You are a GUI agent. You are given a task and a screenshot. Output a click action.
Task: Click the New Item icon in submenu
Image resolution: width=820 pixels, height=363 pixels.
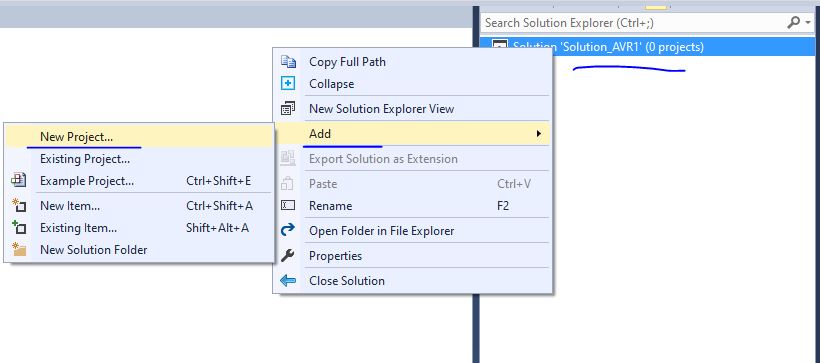click(19, 206)
